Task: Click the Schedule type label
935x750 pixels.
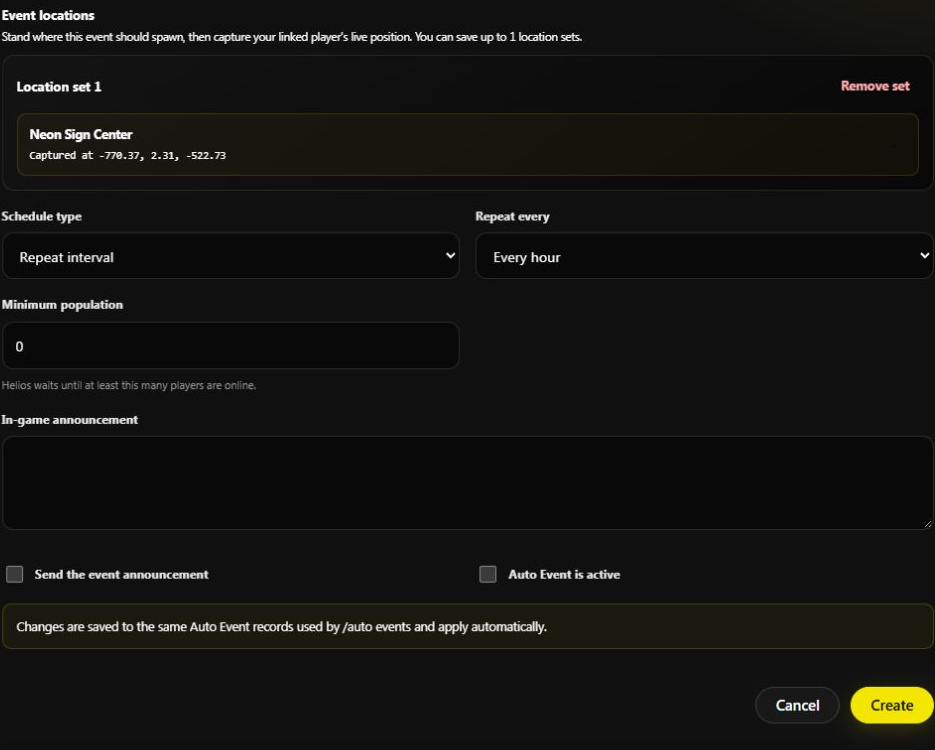Action: coord(42,216)
